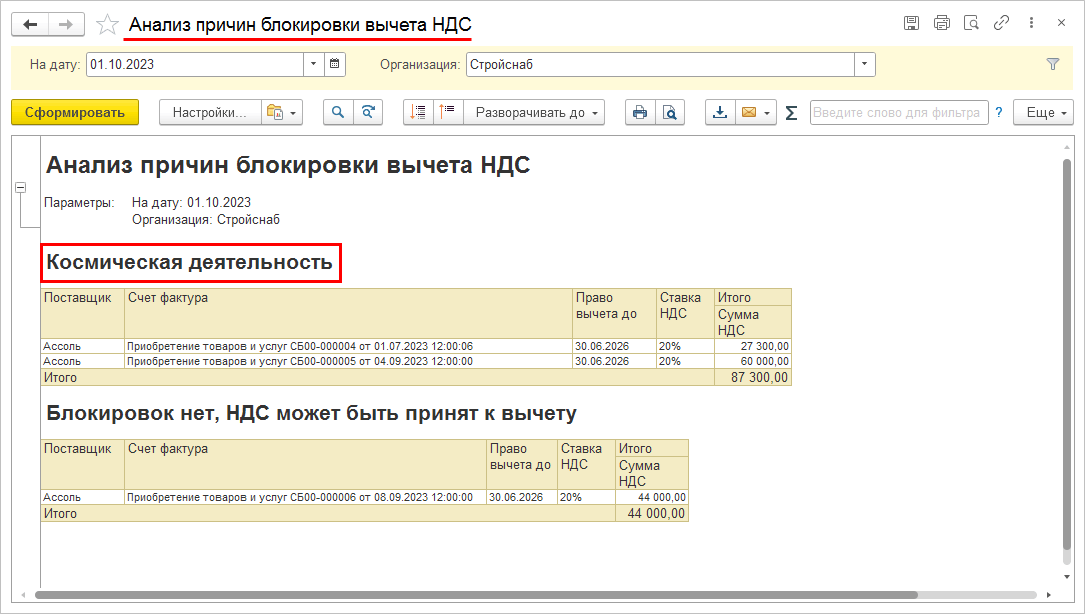Open the Настройки... report settings
Screen dimensions: 1085x614
coord(210,113)
